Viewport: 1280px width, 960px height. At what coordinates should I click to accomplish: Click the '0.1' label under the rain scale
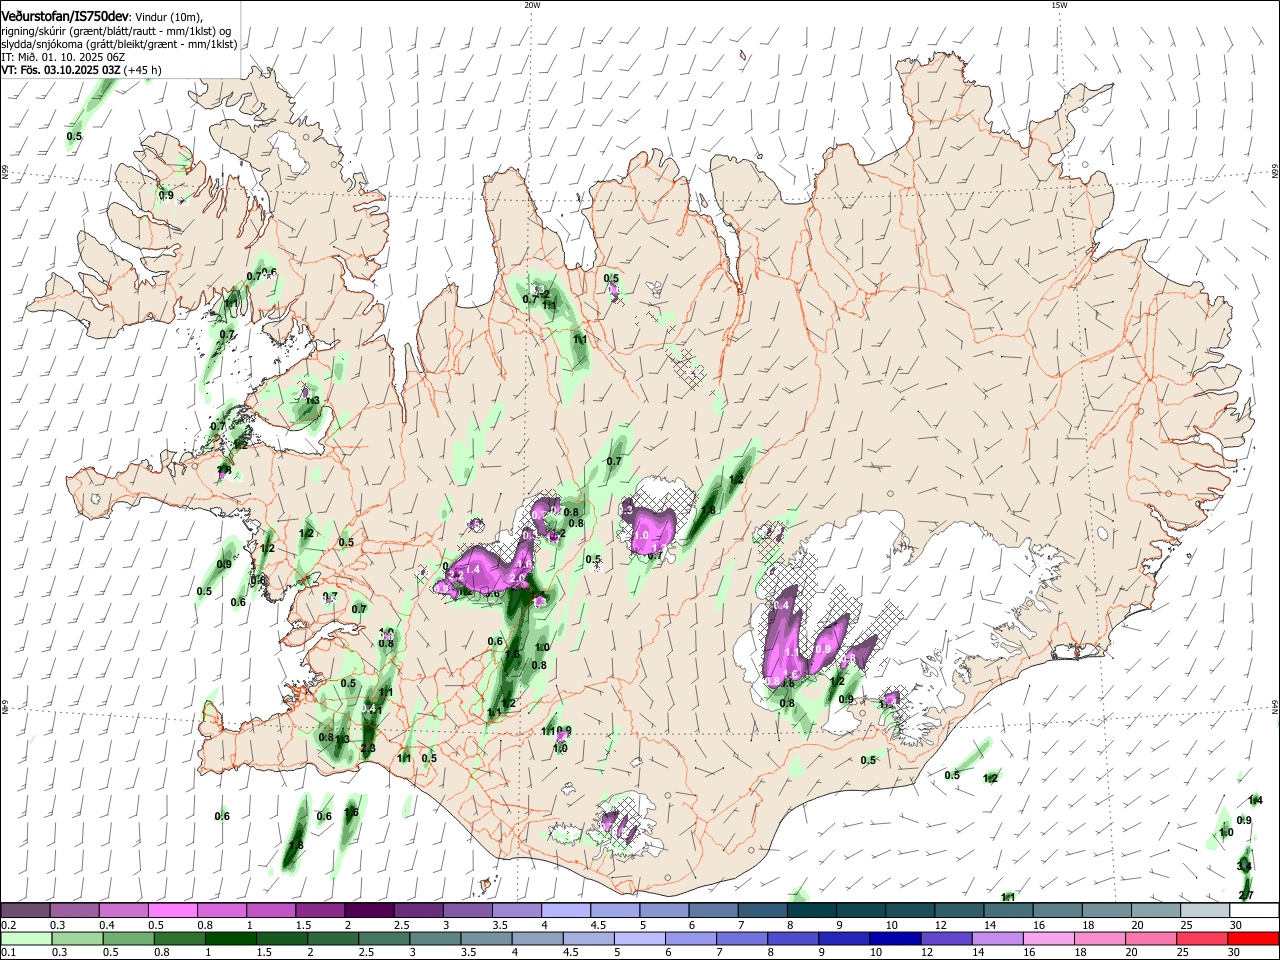(8, 954)
